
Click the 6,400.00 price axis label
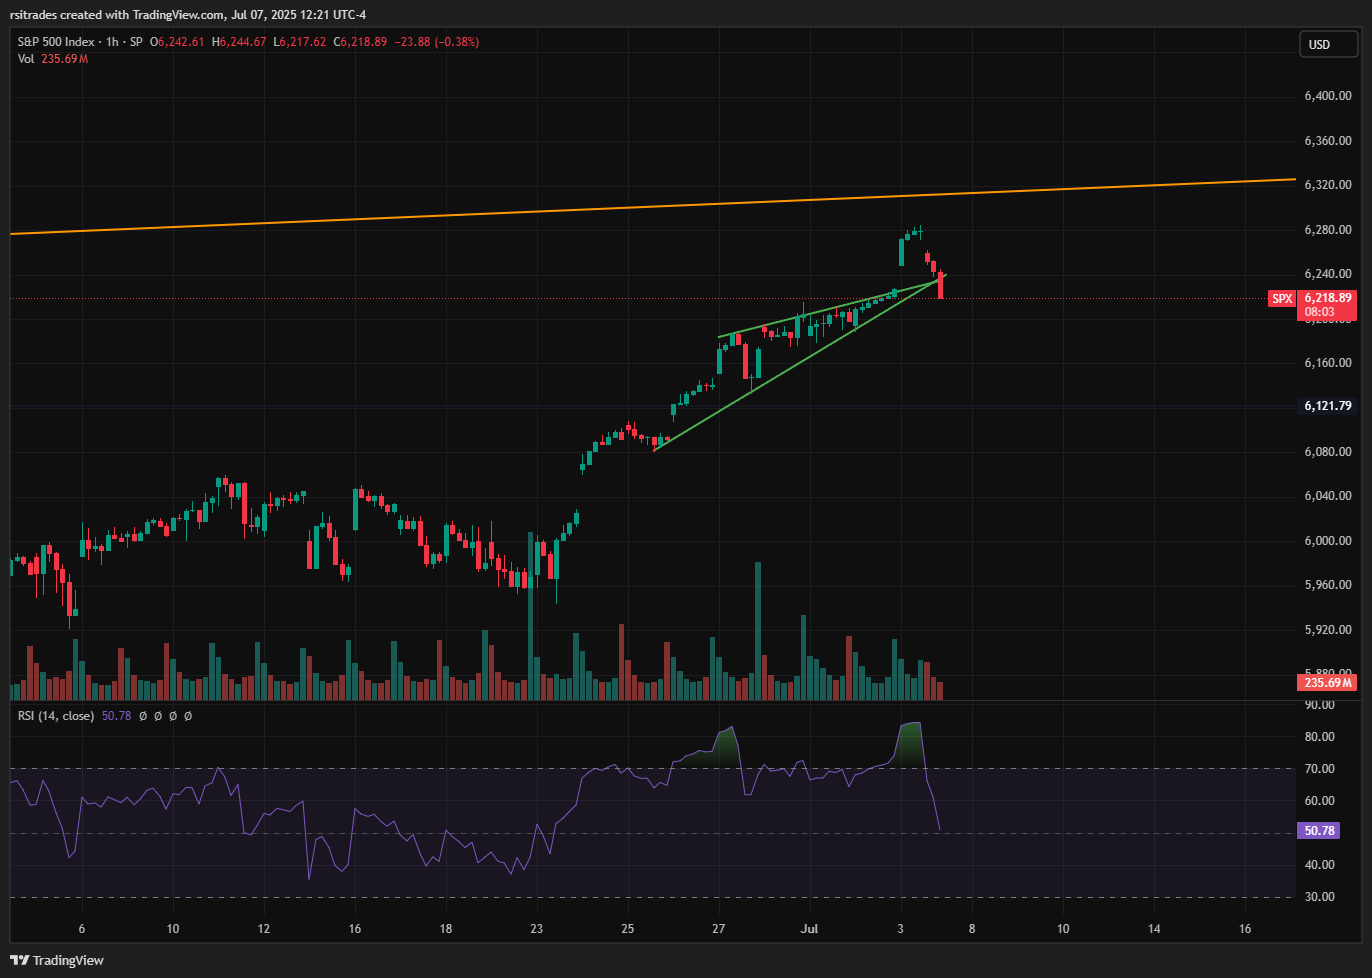pos(1328,96)
